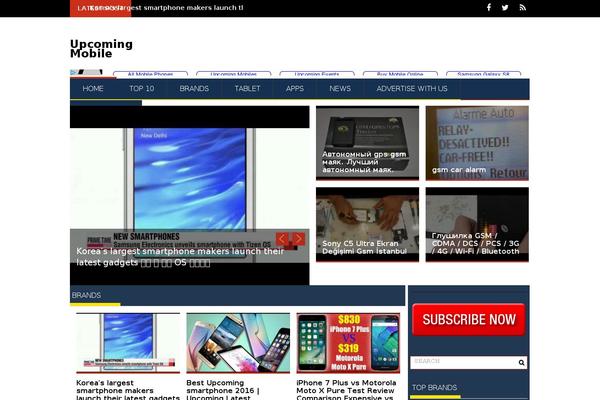Click the Upcoming Mobiles ad link

pos(233,73)
